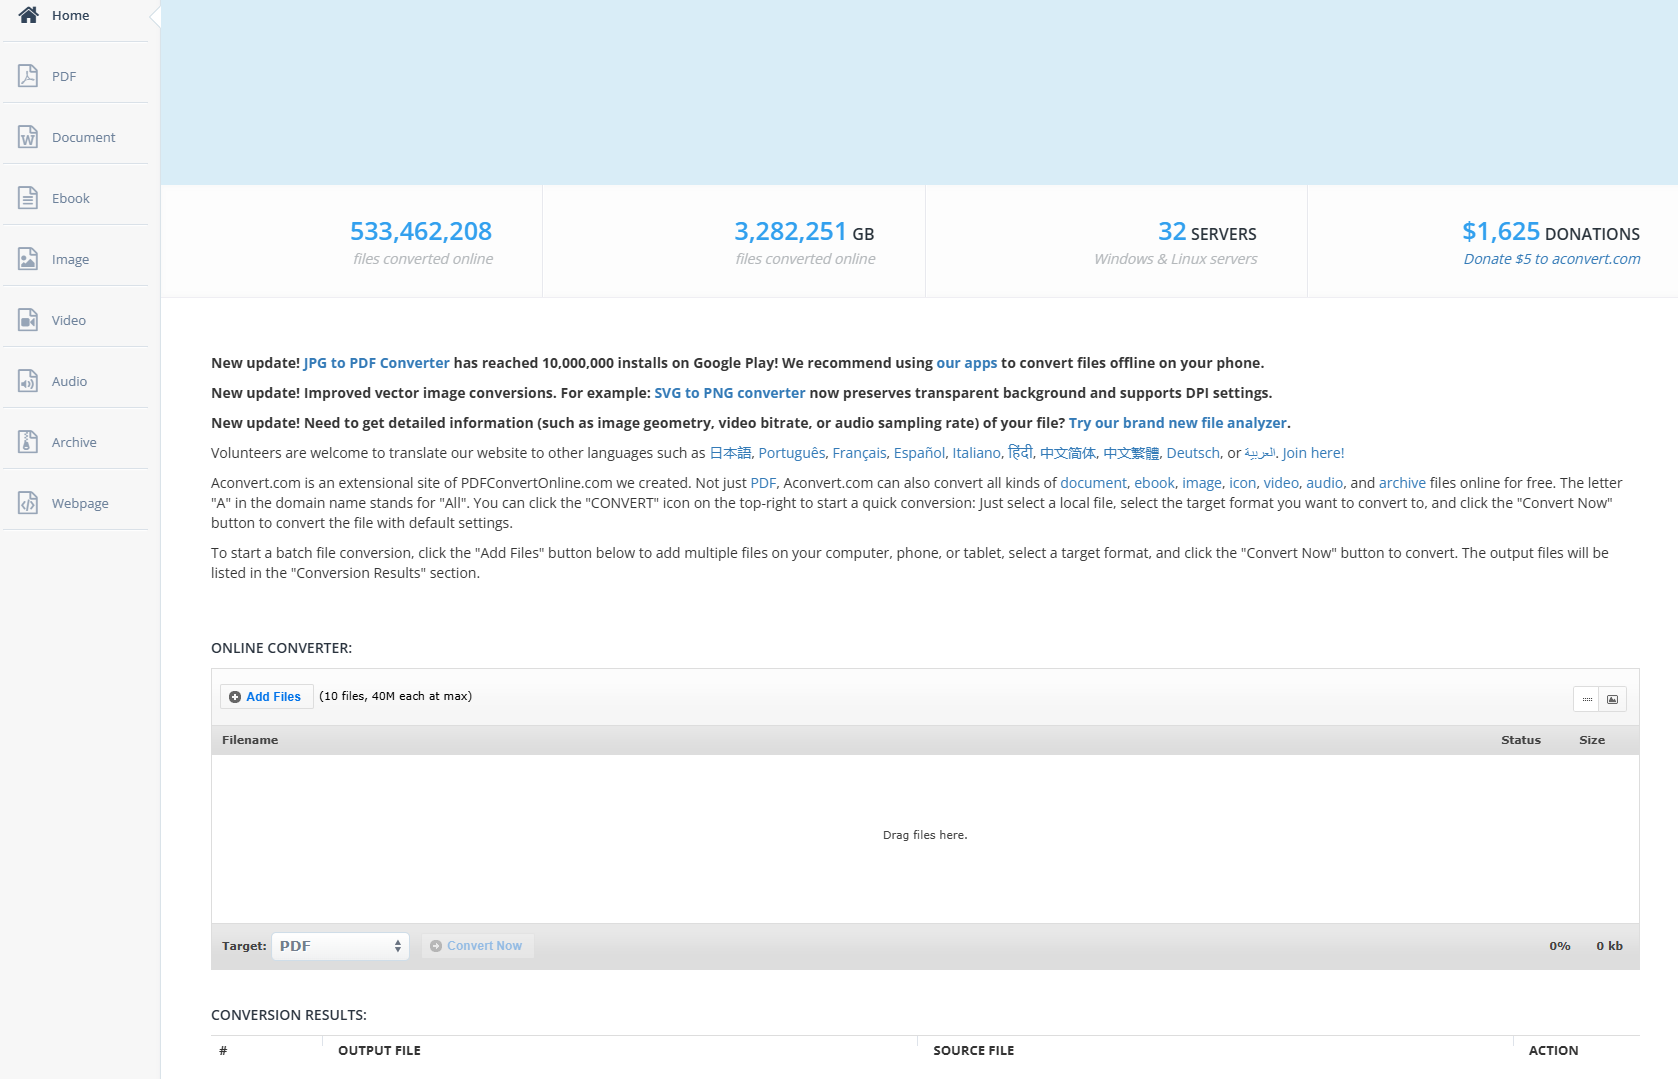Open the 'archive' link in description paragraph
1678x1079 pixels.
click(x=1402, y=483)
